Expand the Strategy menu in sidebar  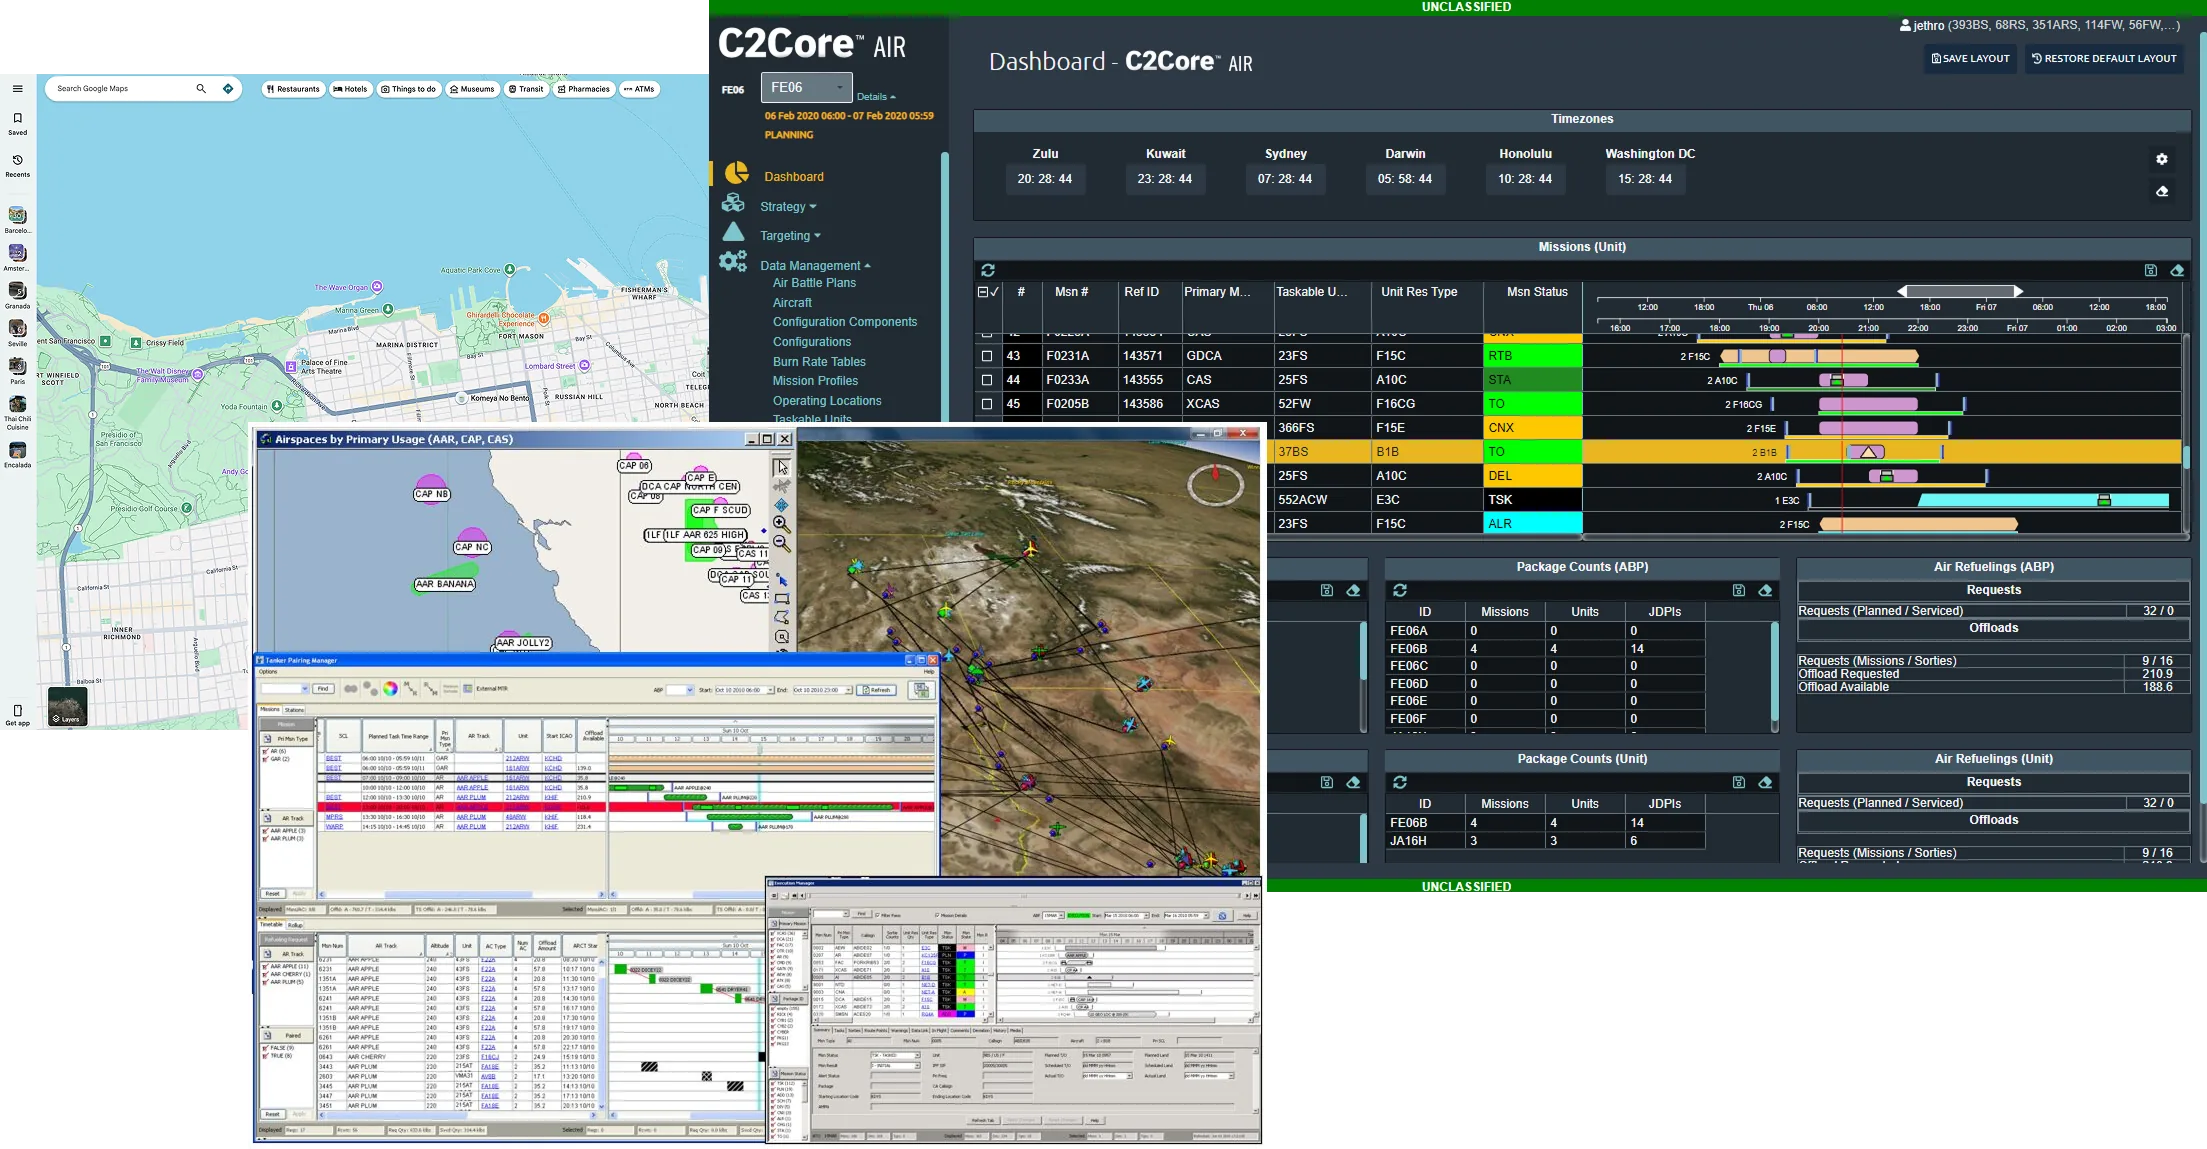[788, 207]
